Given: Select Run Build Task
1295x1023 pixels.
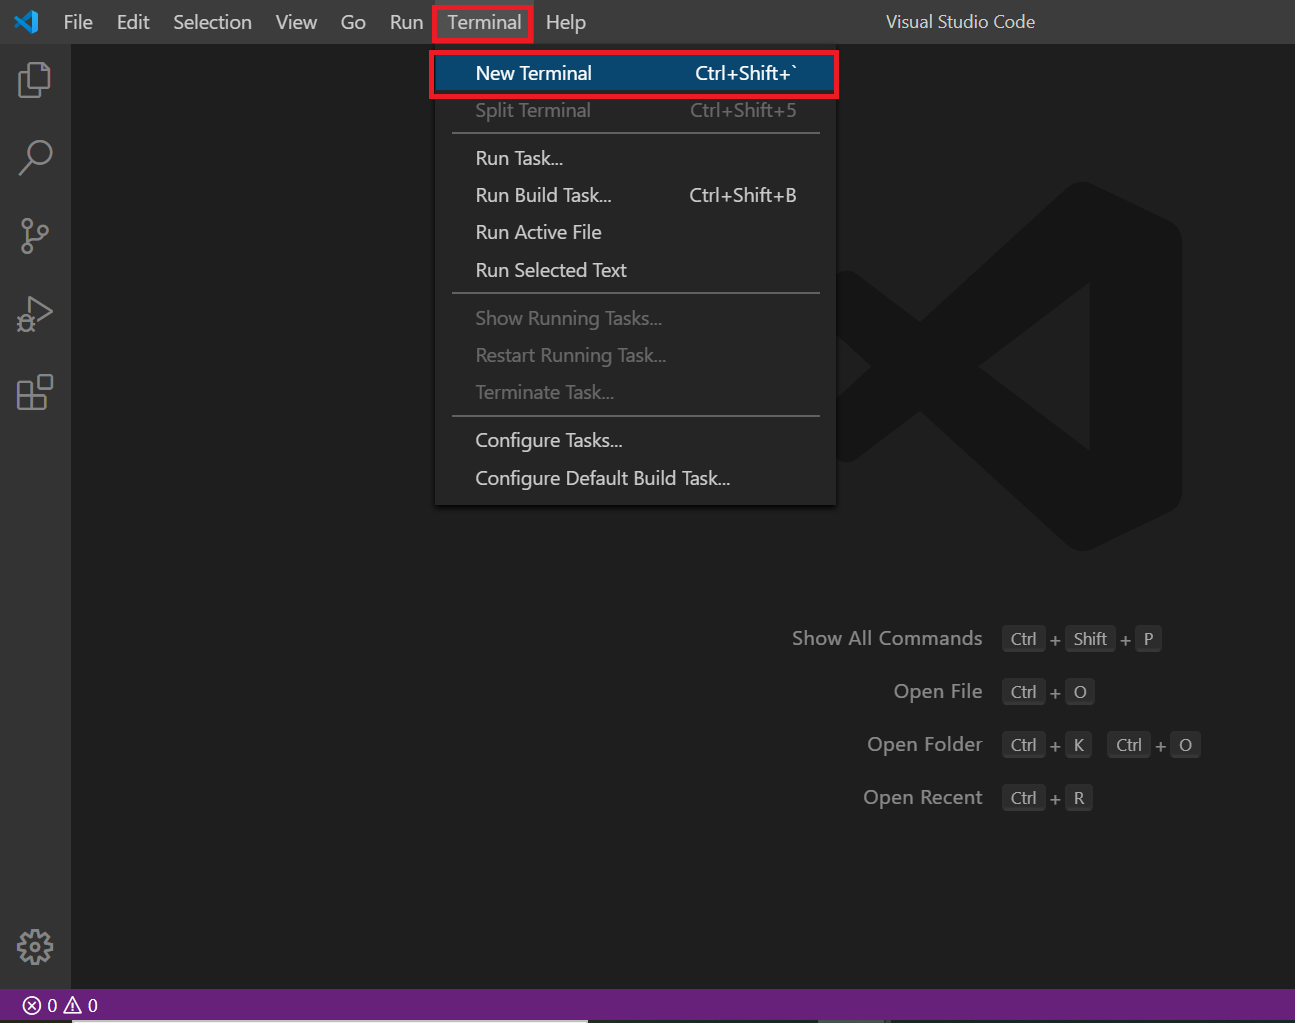Looking at the screenshot, I should point(543,195).
